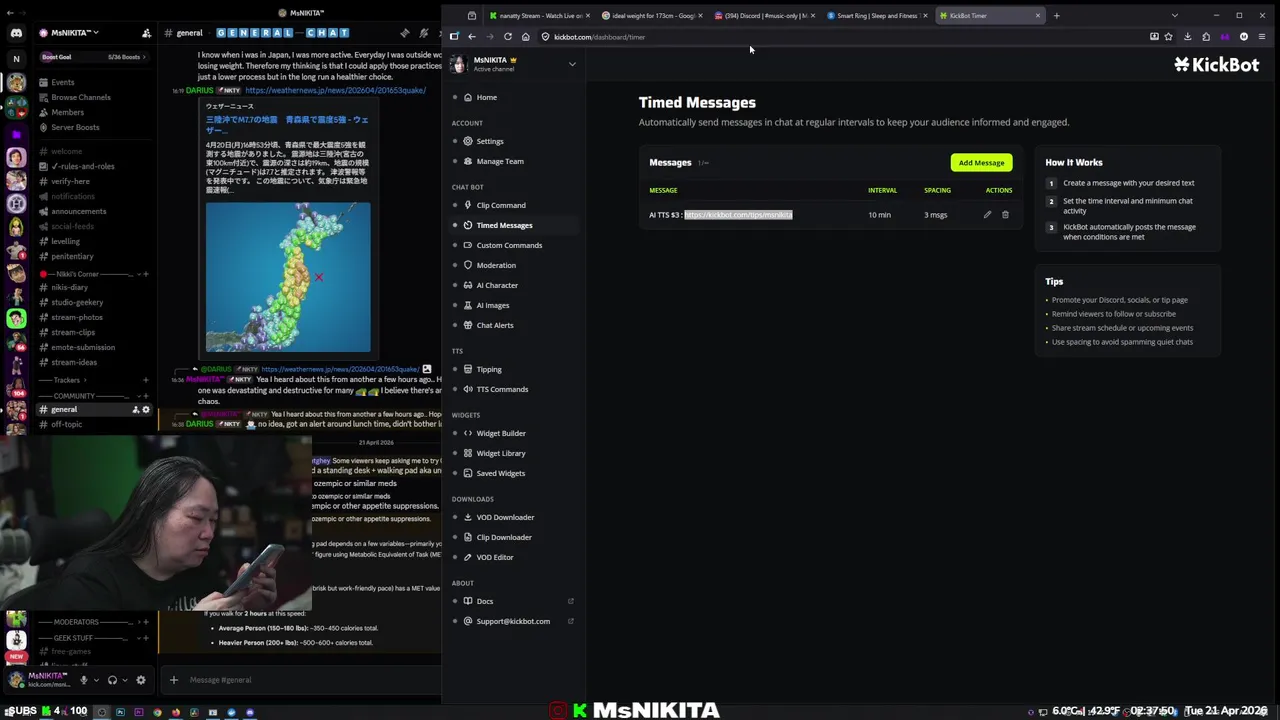Bookmark this page with star icon

pyautogui.click(x=1168, y=37)
